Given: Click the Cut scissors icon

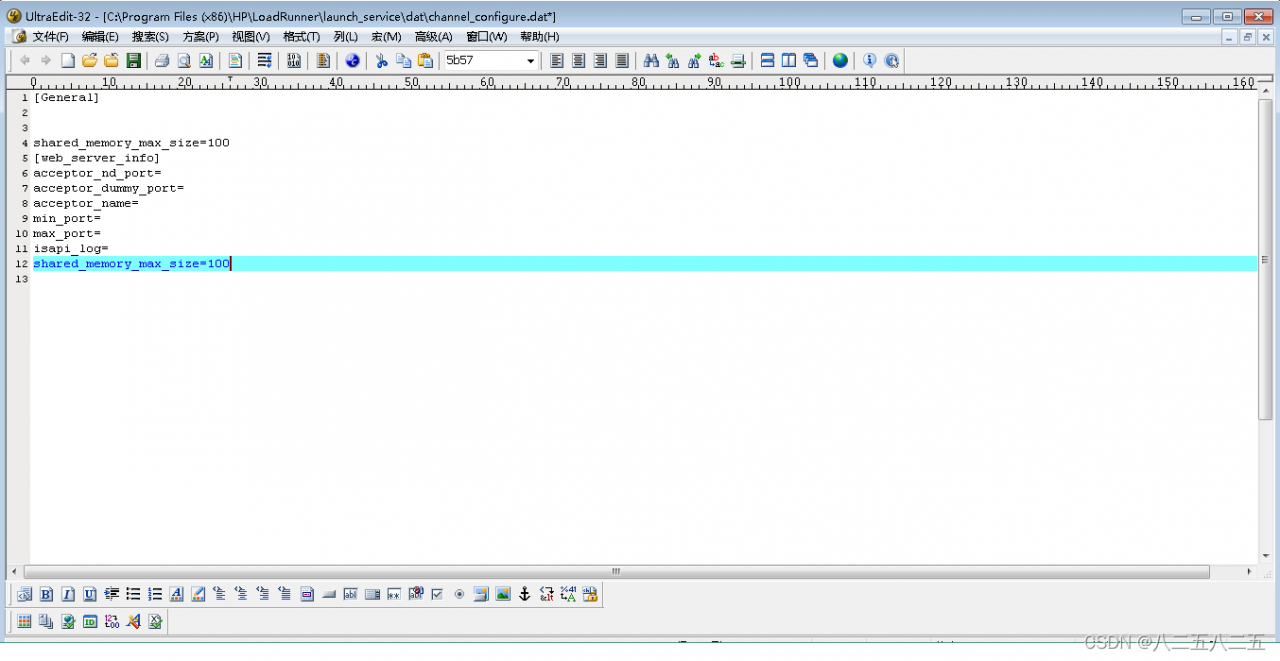Looking at the screenshot, I should pyautogui.click(x=381, y=61).
